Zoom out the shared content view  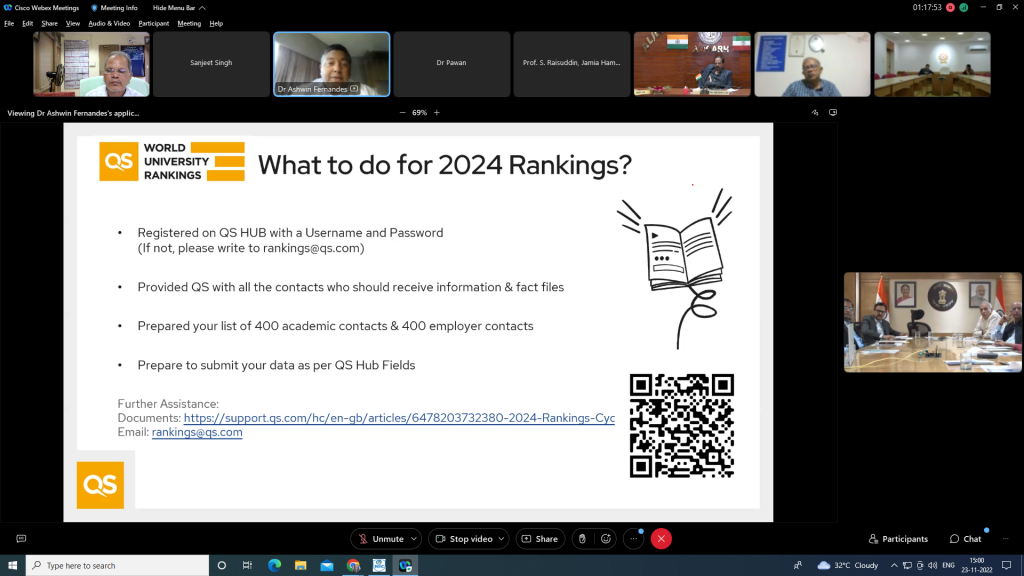click(x=402, y=113)
